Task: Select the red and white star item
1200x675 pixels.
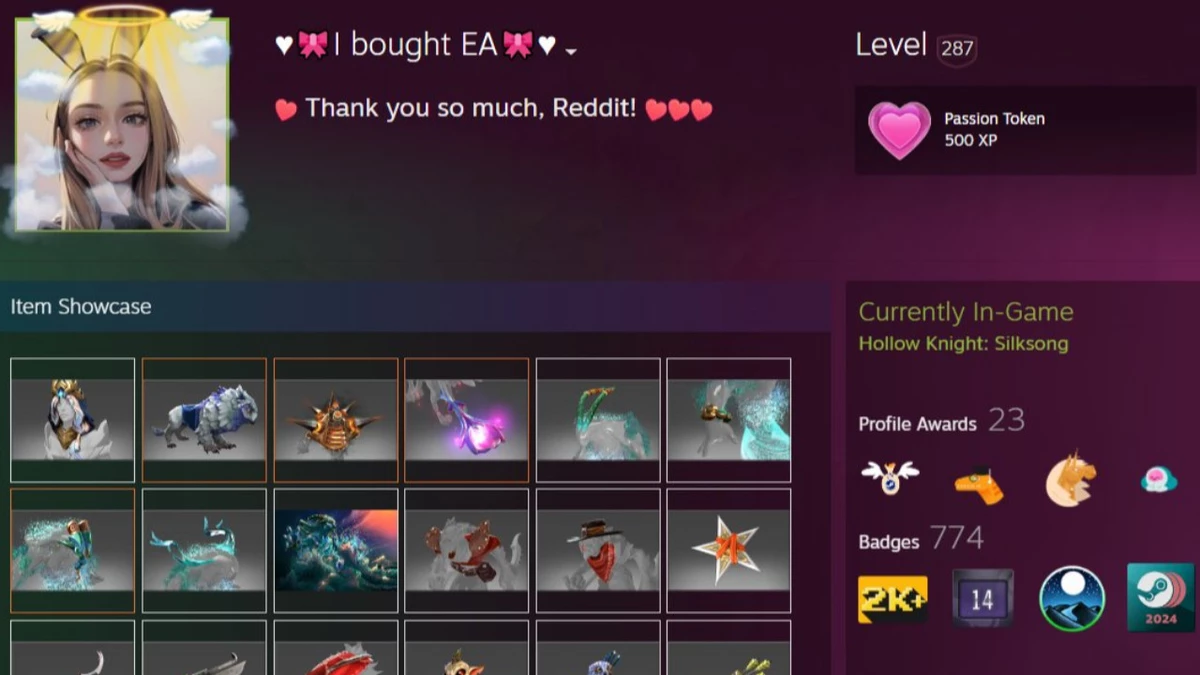Action: [x=729, y=551]
